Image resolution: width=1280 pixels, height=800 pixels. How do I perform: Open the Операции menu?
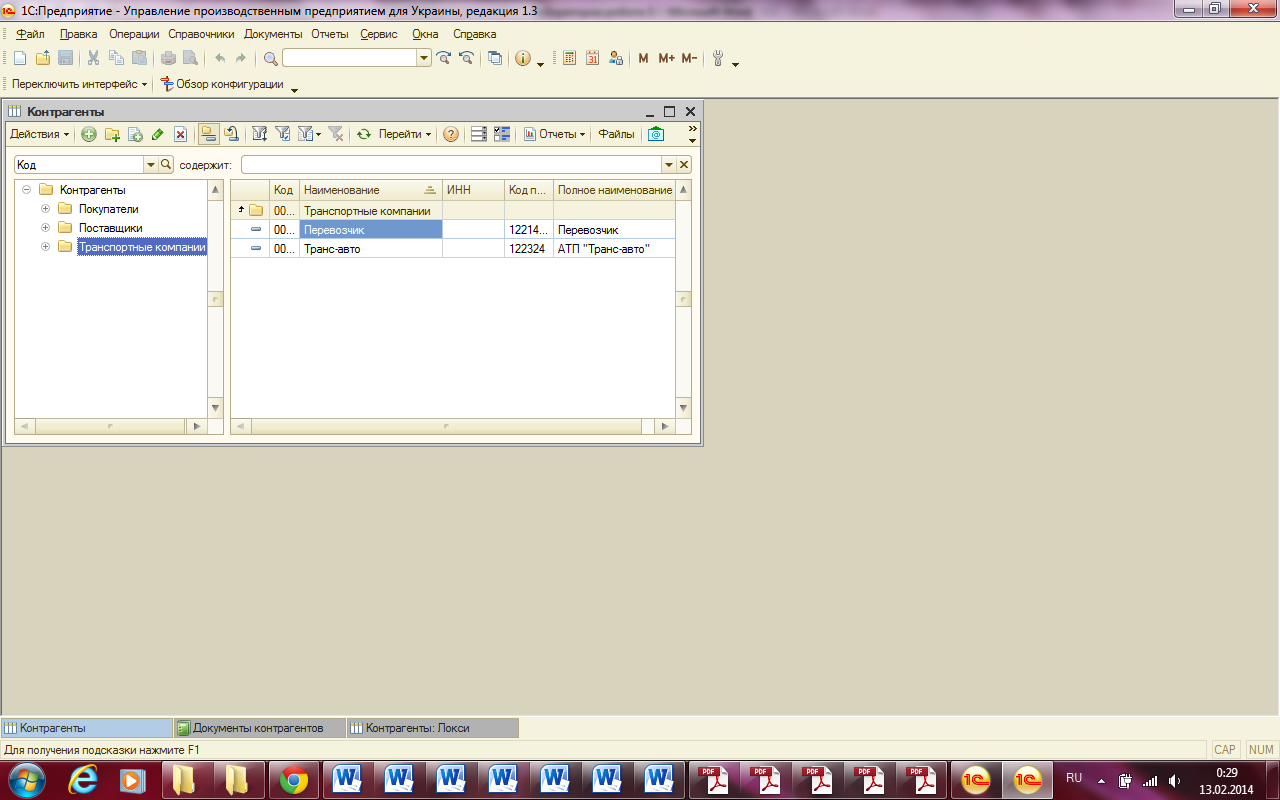coord(134,34)
